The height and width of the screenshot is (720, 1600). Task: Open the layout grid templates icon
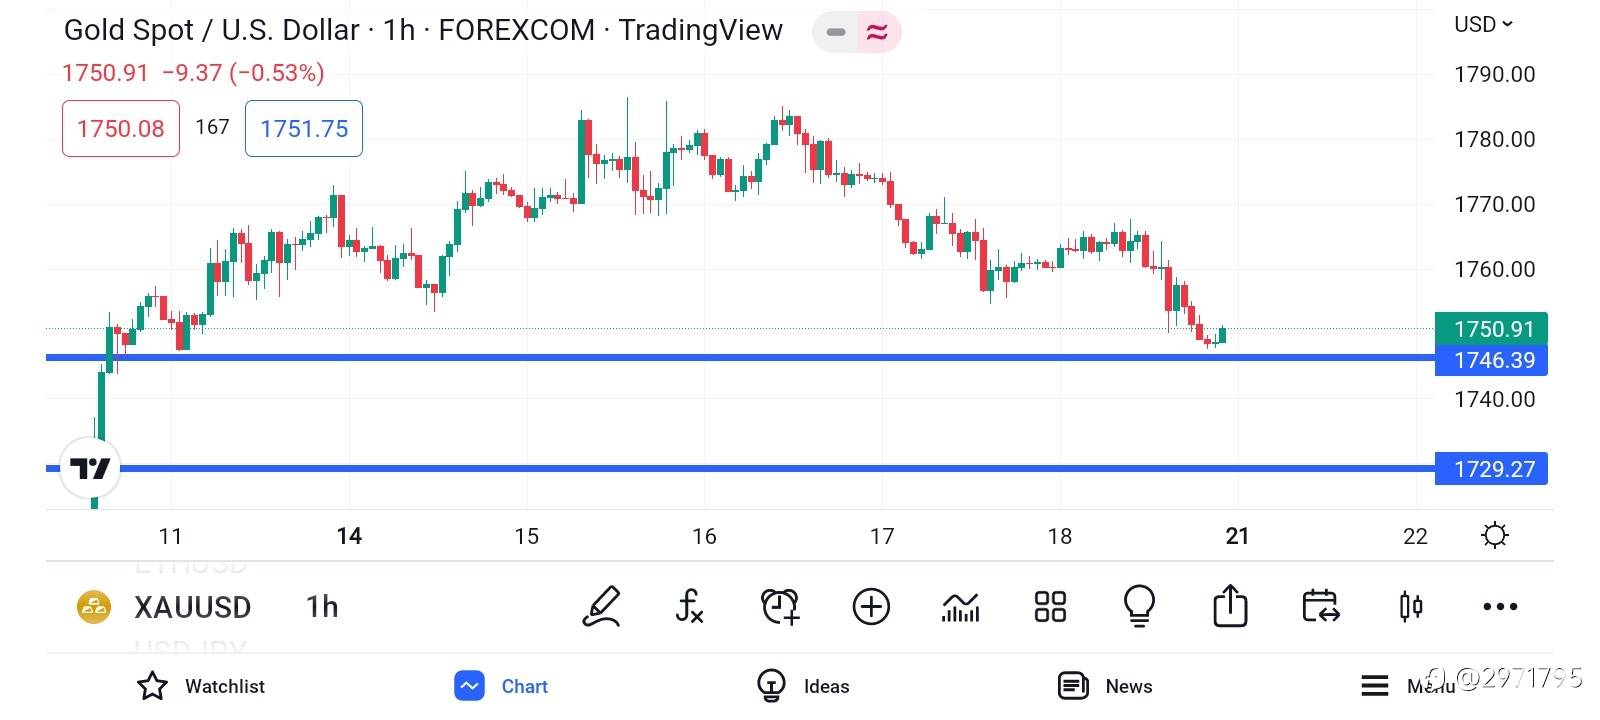click(x=1050, y=606)
